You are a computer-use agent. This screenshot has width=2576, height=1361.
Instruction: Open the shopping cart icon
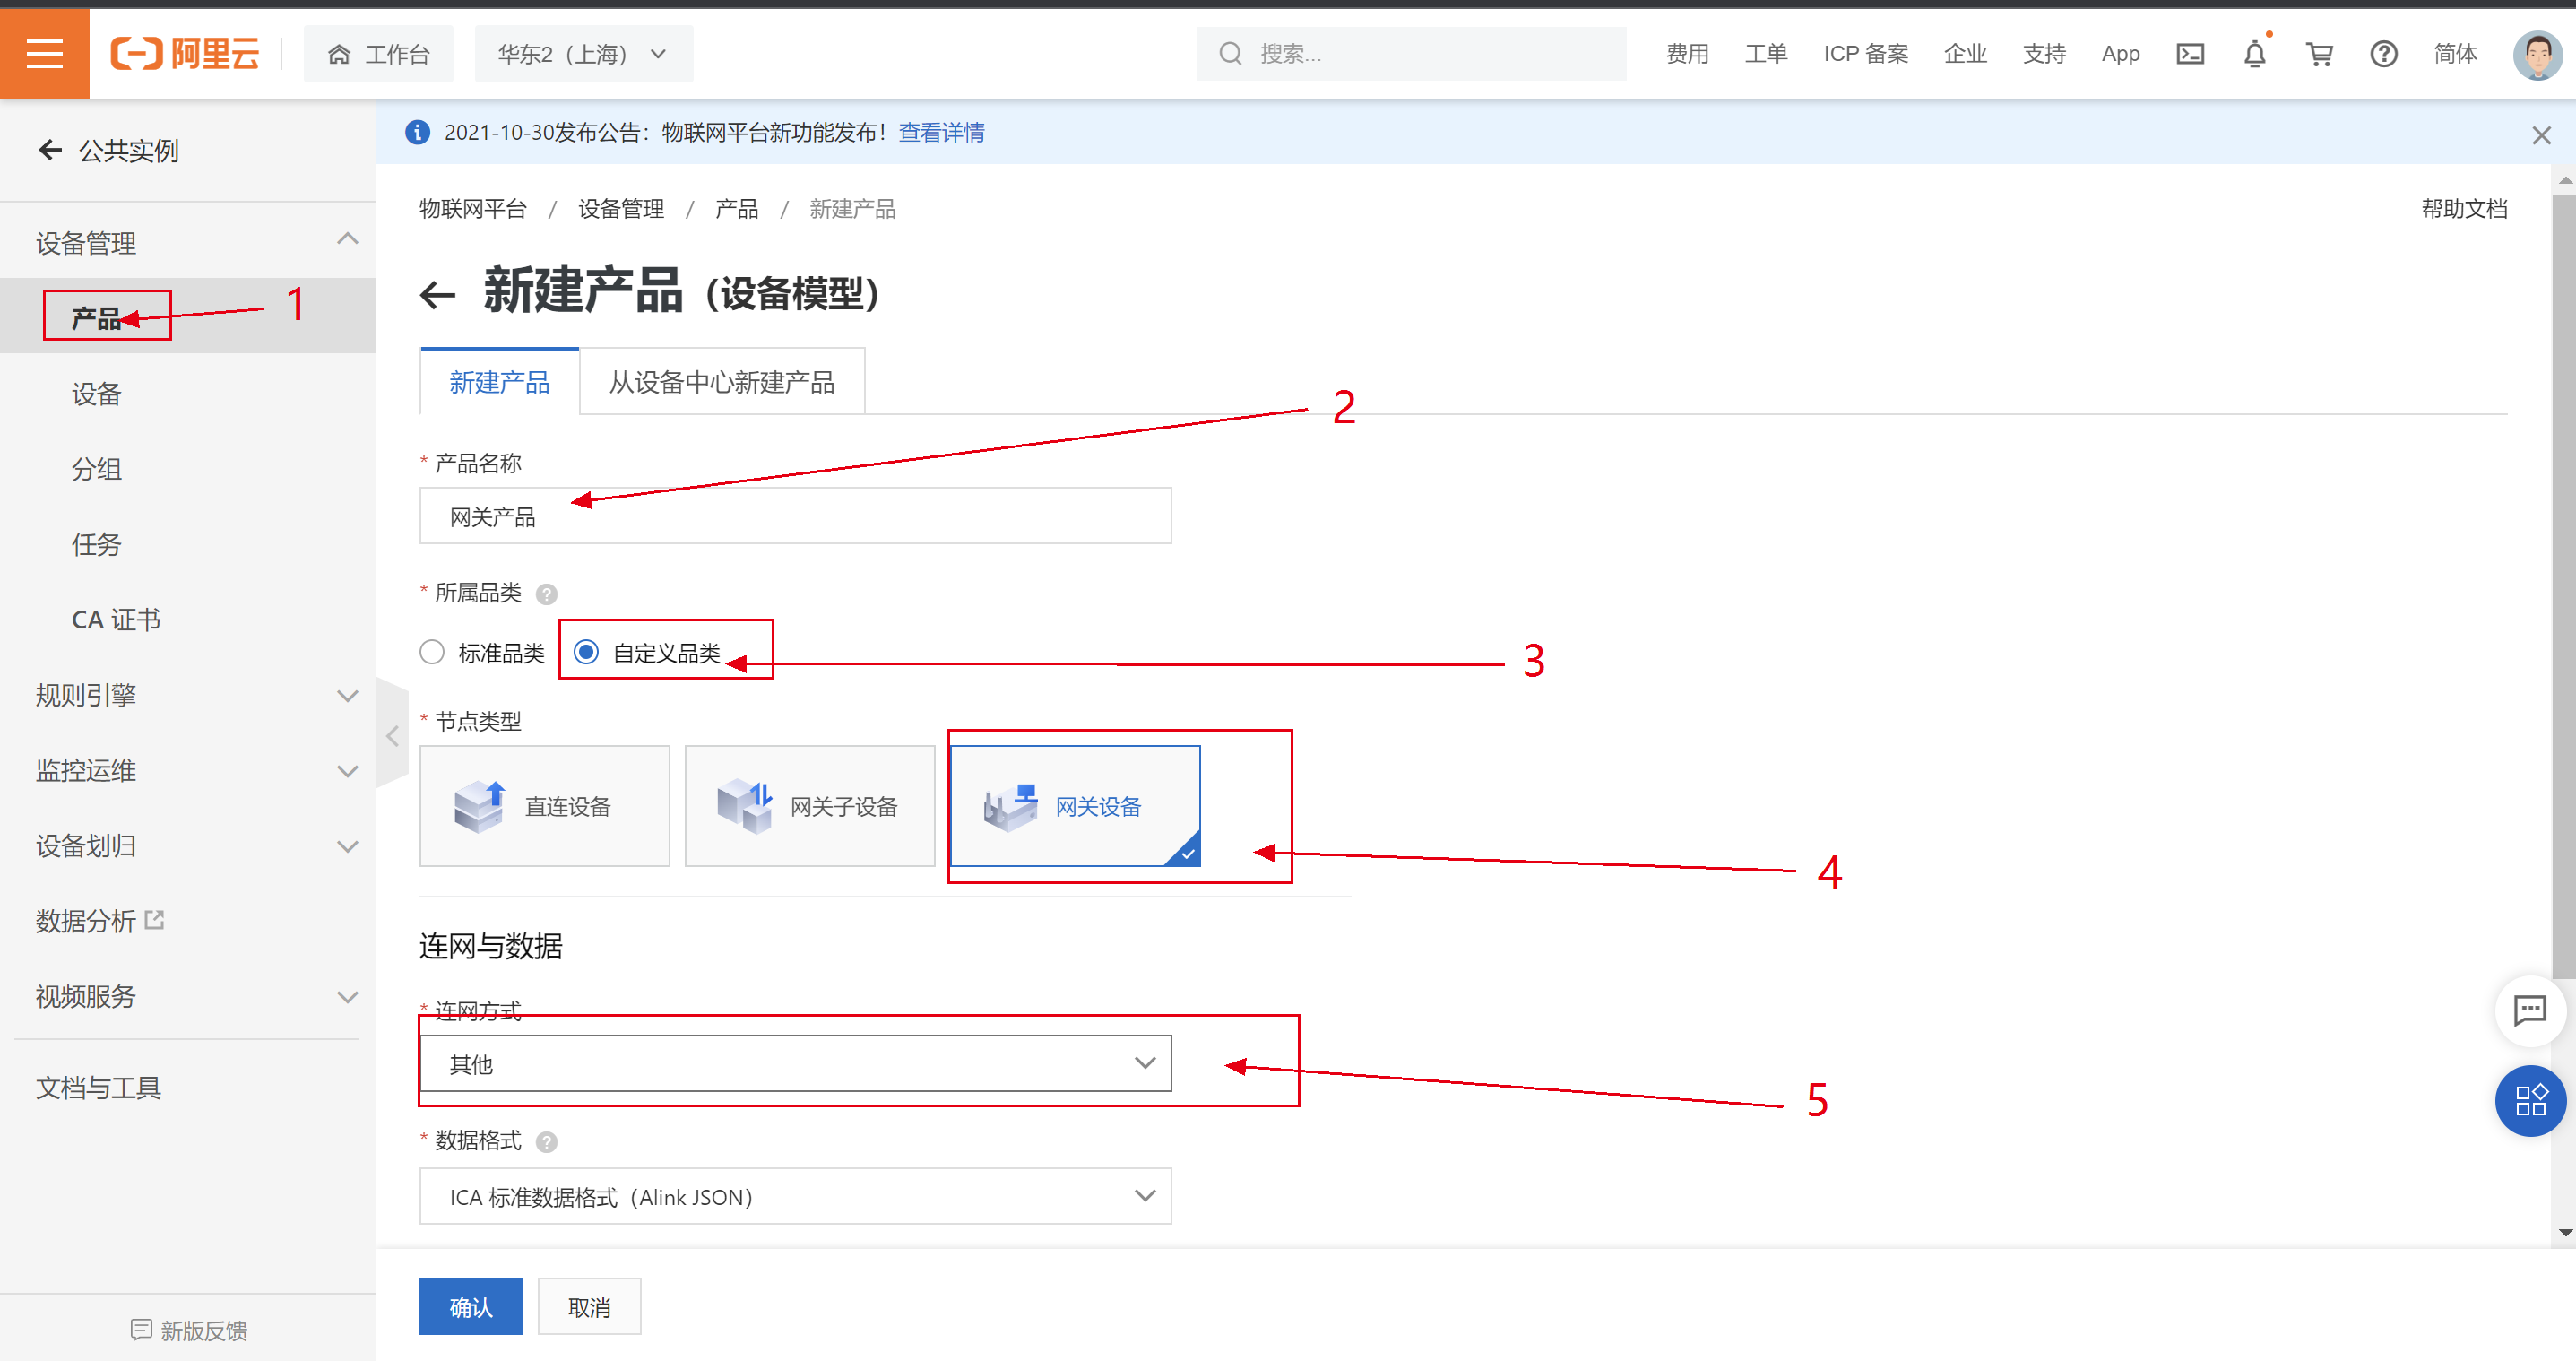[x=2319, y=54]
